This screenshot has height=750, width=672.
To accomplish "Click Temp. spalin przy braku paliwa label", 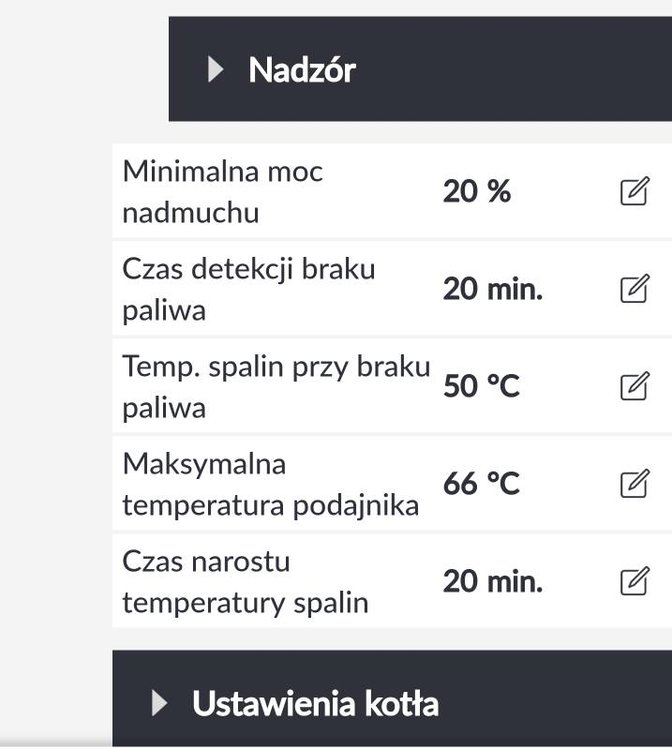I will click(276, 387).
